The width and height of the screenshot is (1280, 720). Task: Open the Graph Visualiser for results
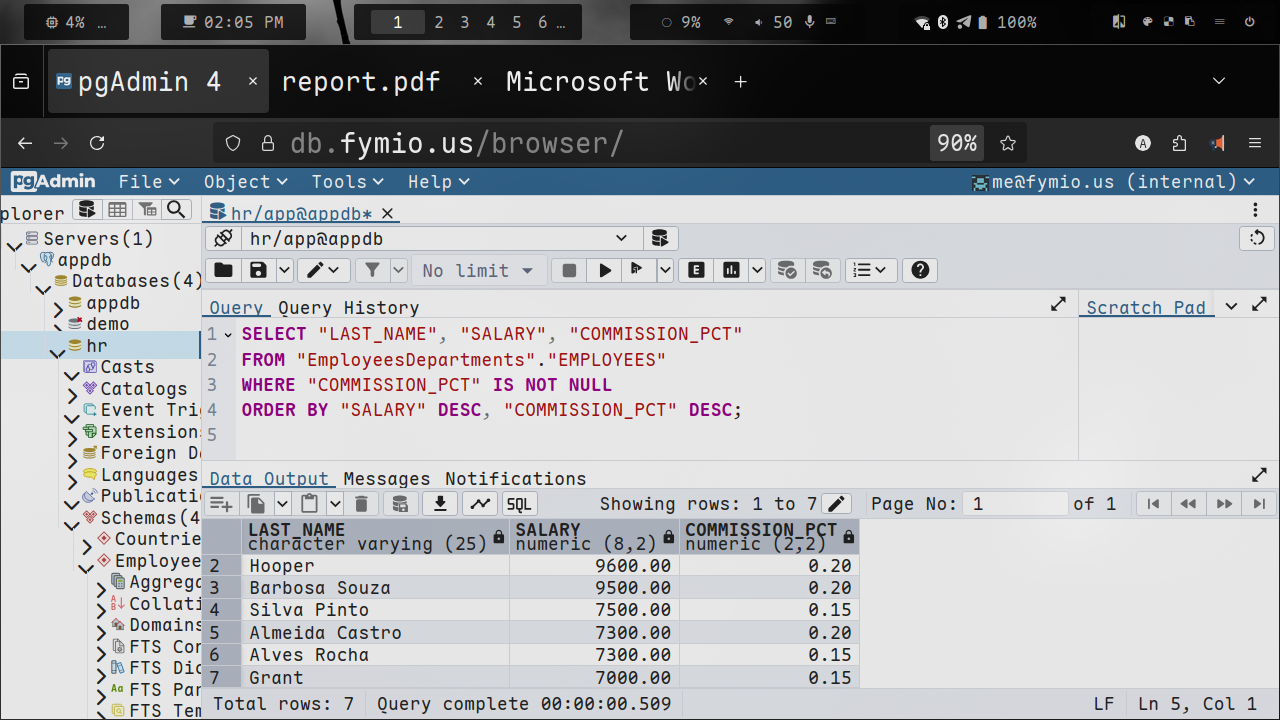pos(481,504)
